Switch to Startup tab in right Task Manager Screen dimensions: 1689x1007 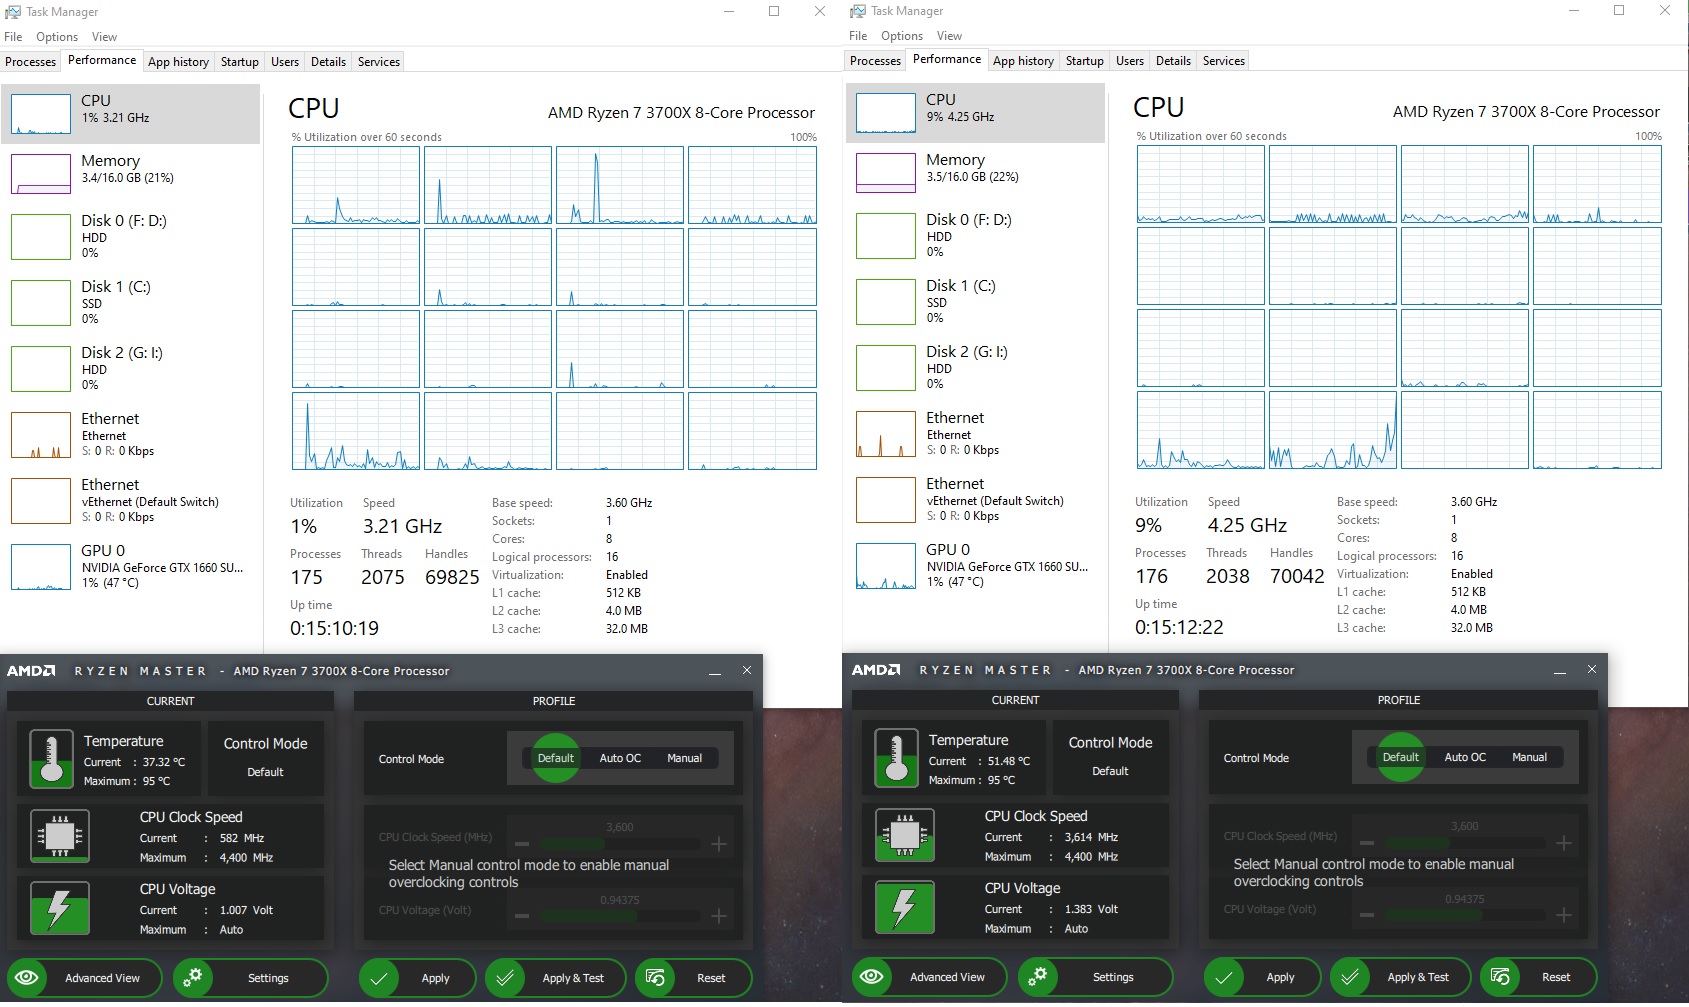1085,61
